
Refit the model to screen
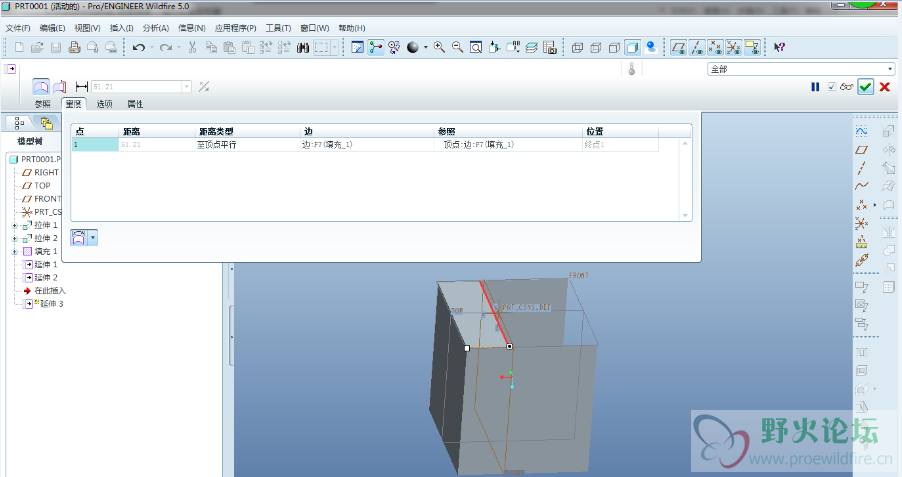476,48
